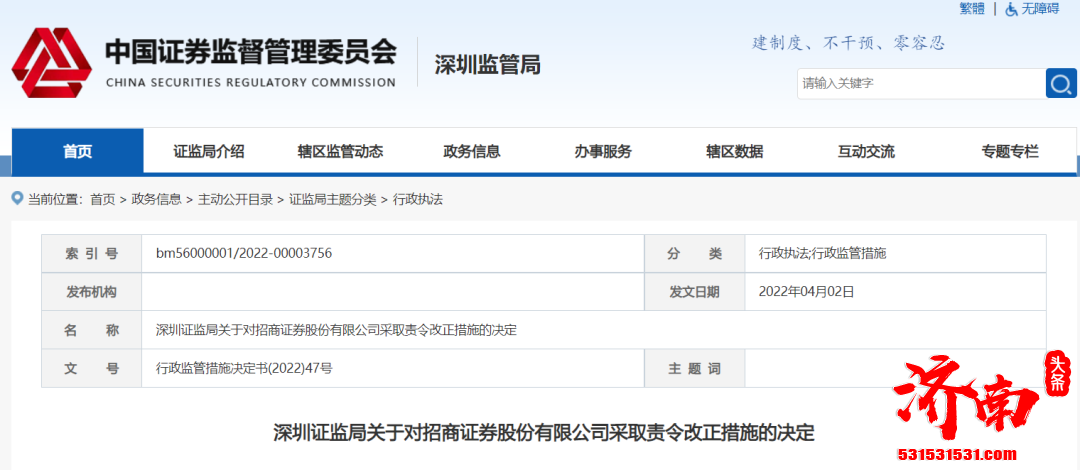Screen dimensions: 1080x470
Task: Open the 互动交流 menu item
Action: coord(866,152)
